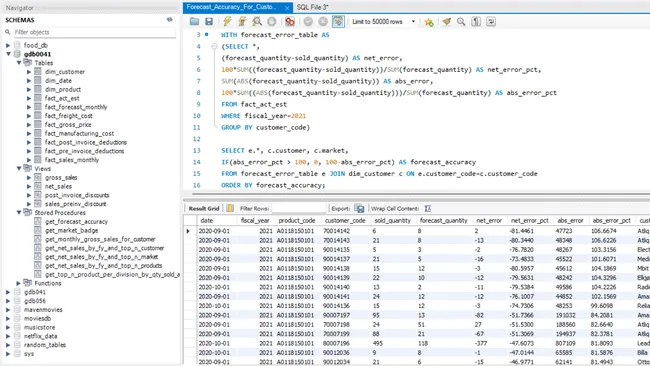Save snippet with the star icon

click(429, 22)
